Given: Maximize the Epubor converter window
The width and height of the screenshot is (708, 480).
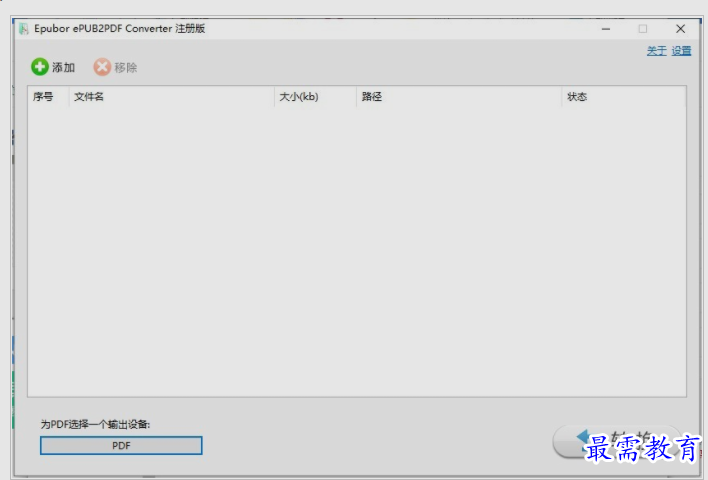Looking at the screenshot, I should 643,29.
